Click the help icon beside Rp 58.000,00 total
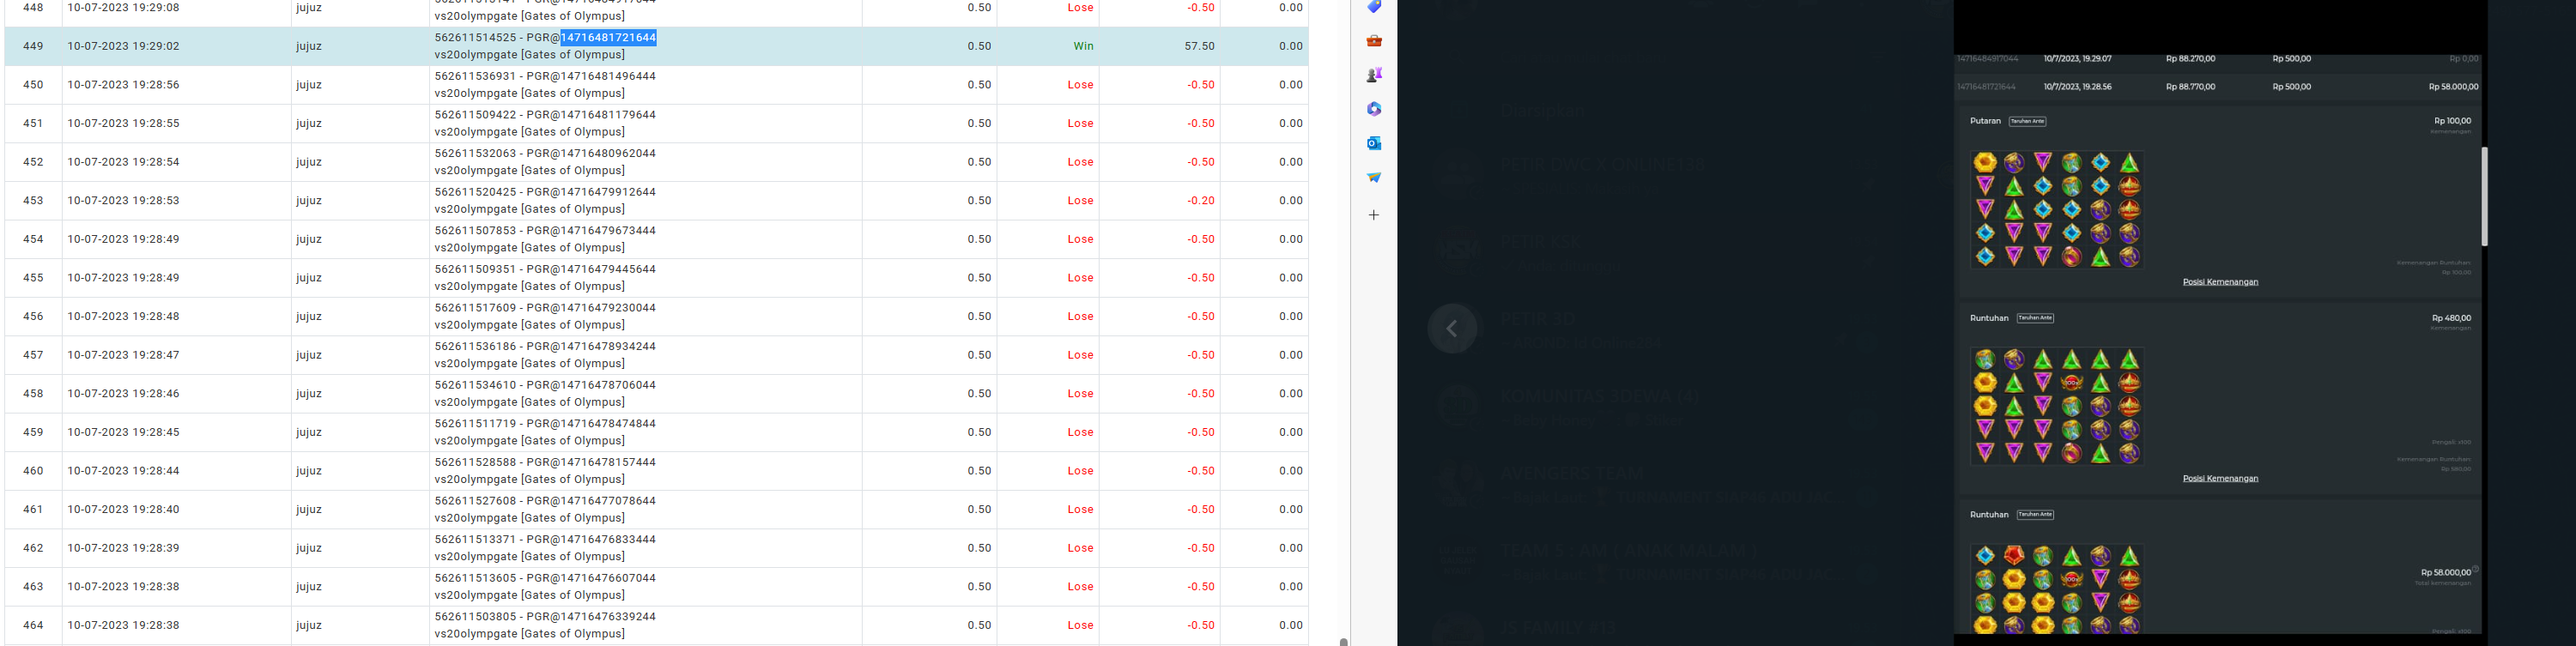This screenshot has width=2576, height=646. coord(2475,570)
